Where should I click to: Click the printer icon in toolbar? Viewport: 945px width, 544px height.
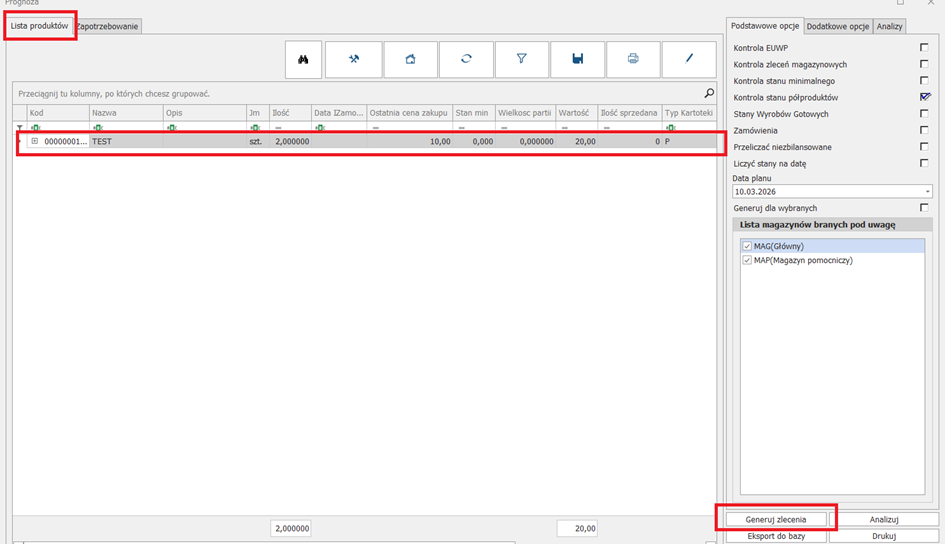click(x=633, y=59)
